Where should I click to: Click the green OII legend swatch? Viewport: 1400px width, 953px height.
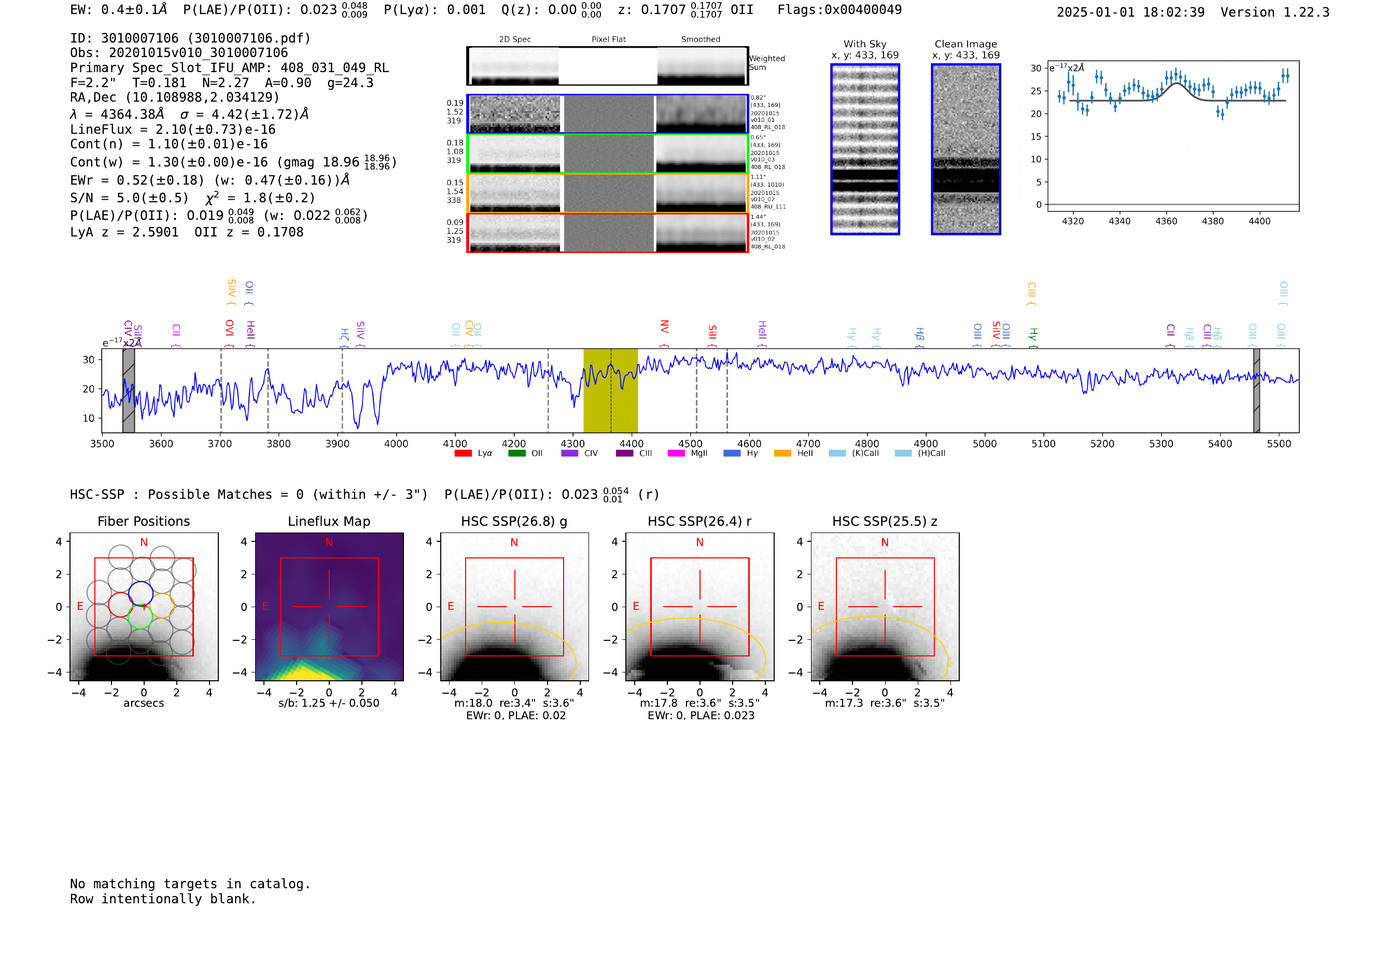click(516, 453)
